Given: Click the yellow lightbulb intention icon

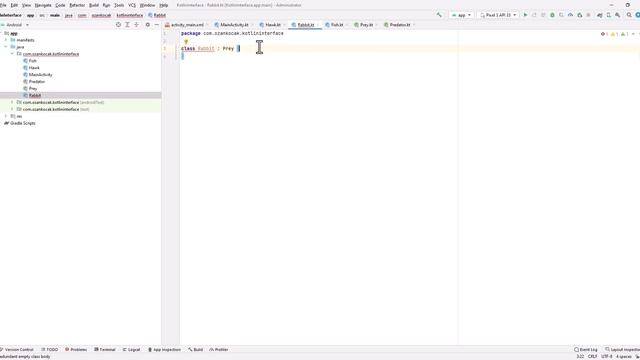Looking at the screenshot, I should [x=186, y=42].
